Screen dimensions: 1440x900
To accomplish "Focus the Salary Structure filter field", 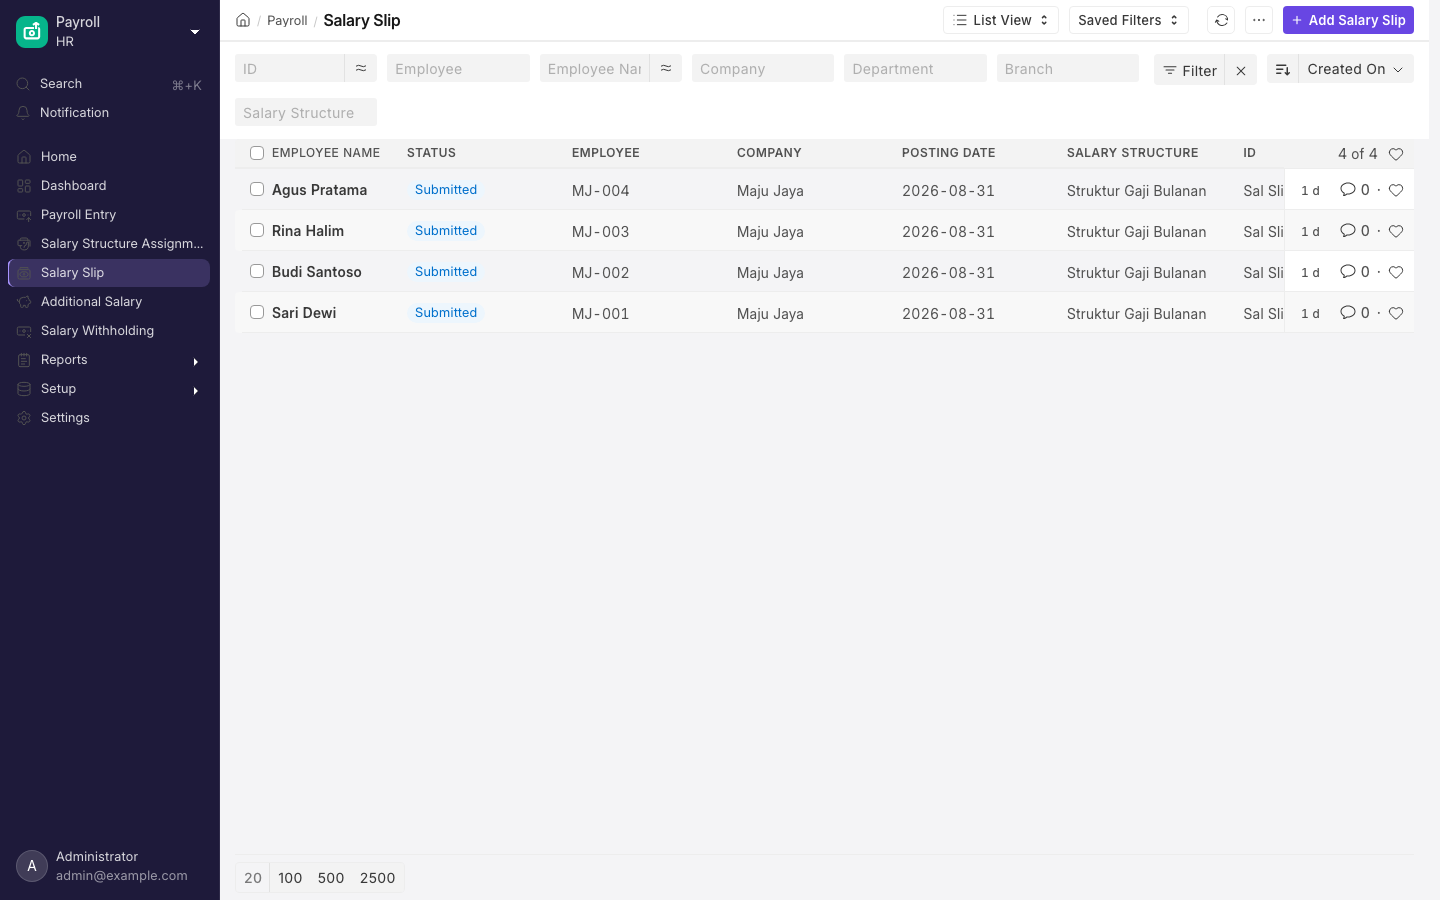I will 306,112.
